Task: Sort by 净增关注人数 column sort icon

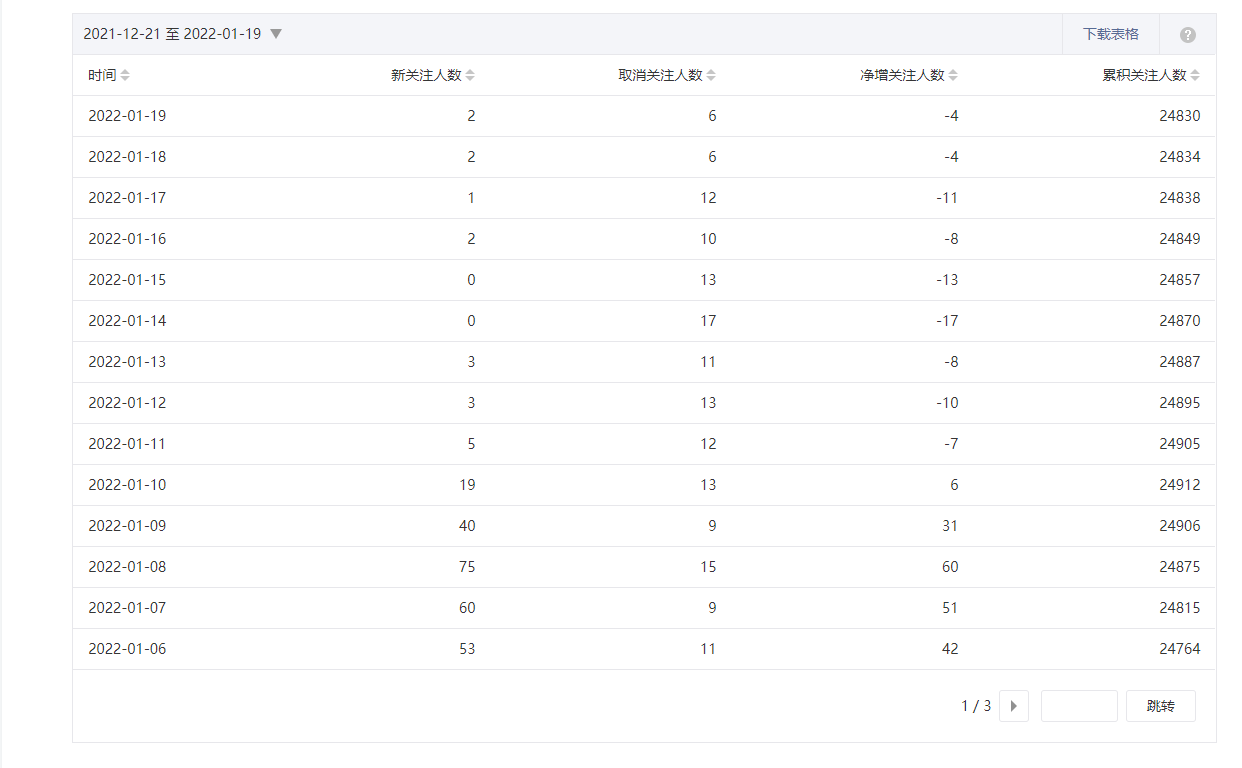Action: click(x=953, y=75)
